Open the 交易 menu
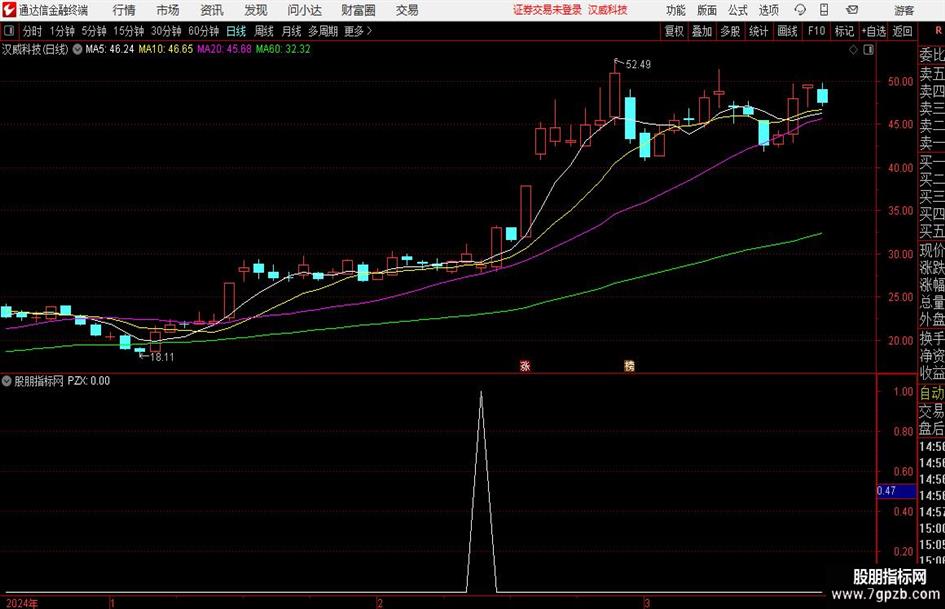Viewport: 945px width, 609px height. 407,10
